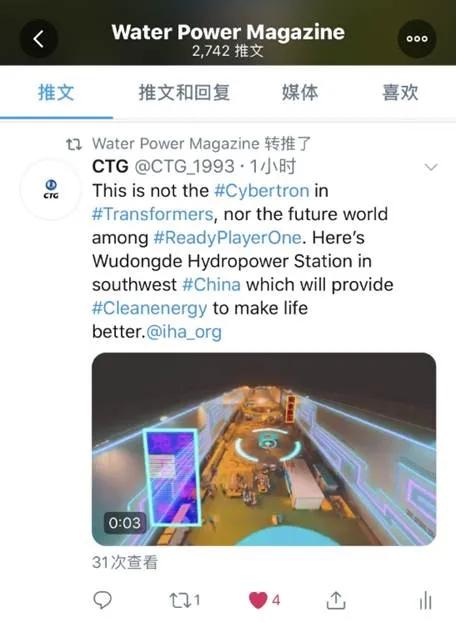Switch to 推文和回复 tab
Screen dimensions: 456x622
tap(184, 92)
